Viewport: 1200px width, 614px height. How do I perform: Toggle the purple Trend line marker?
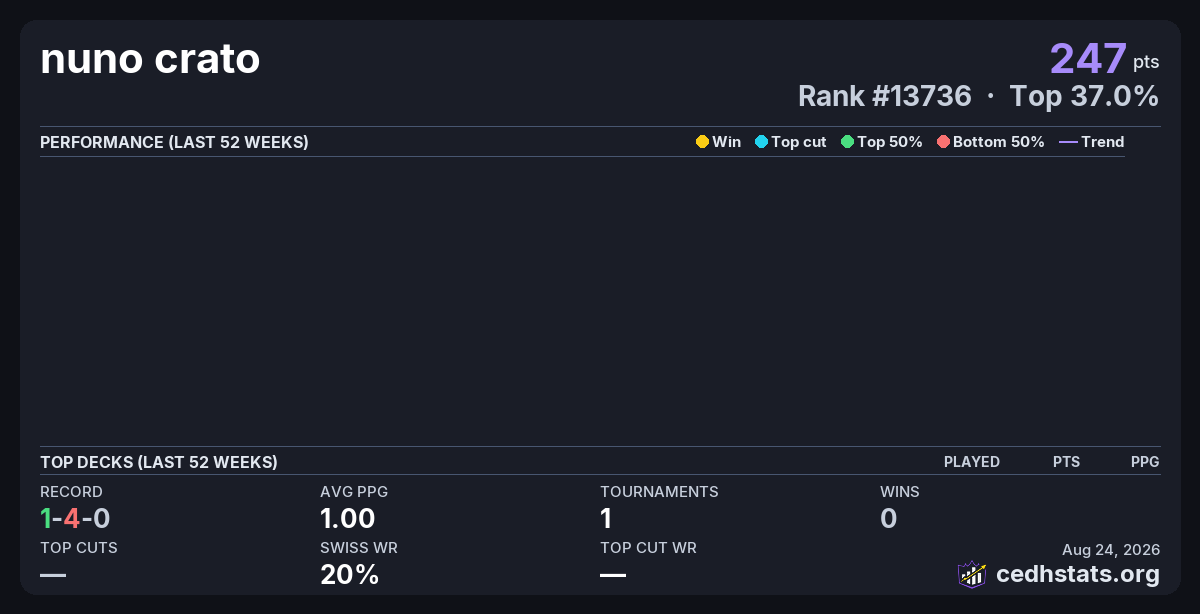[1068, 142]
